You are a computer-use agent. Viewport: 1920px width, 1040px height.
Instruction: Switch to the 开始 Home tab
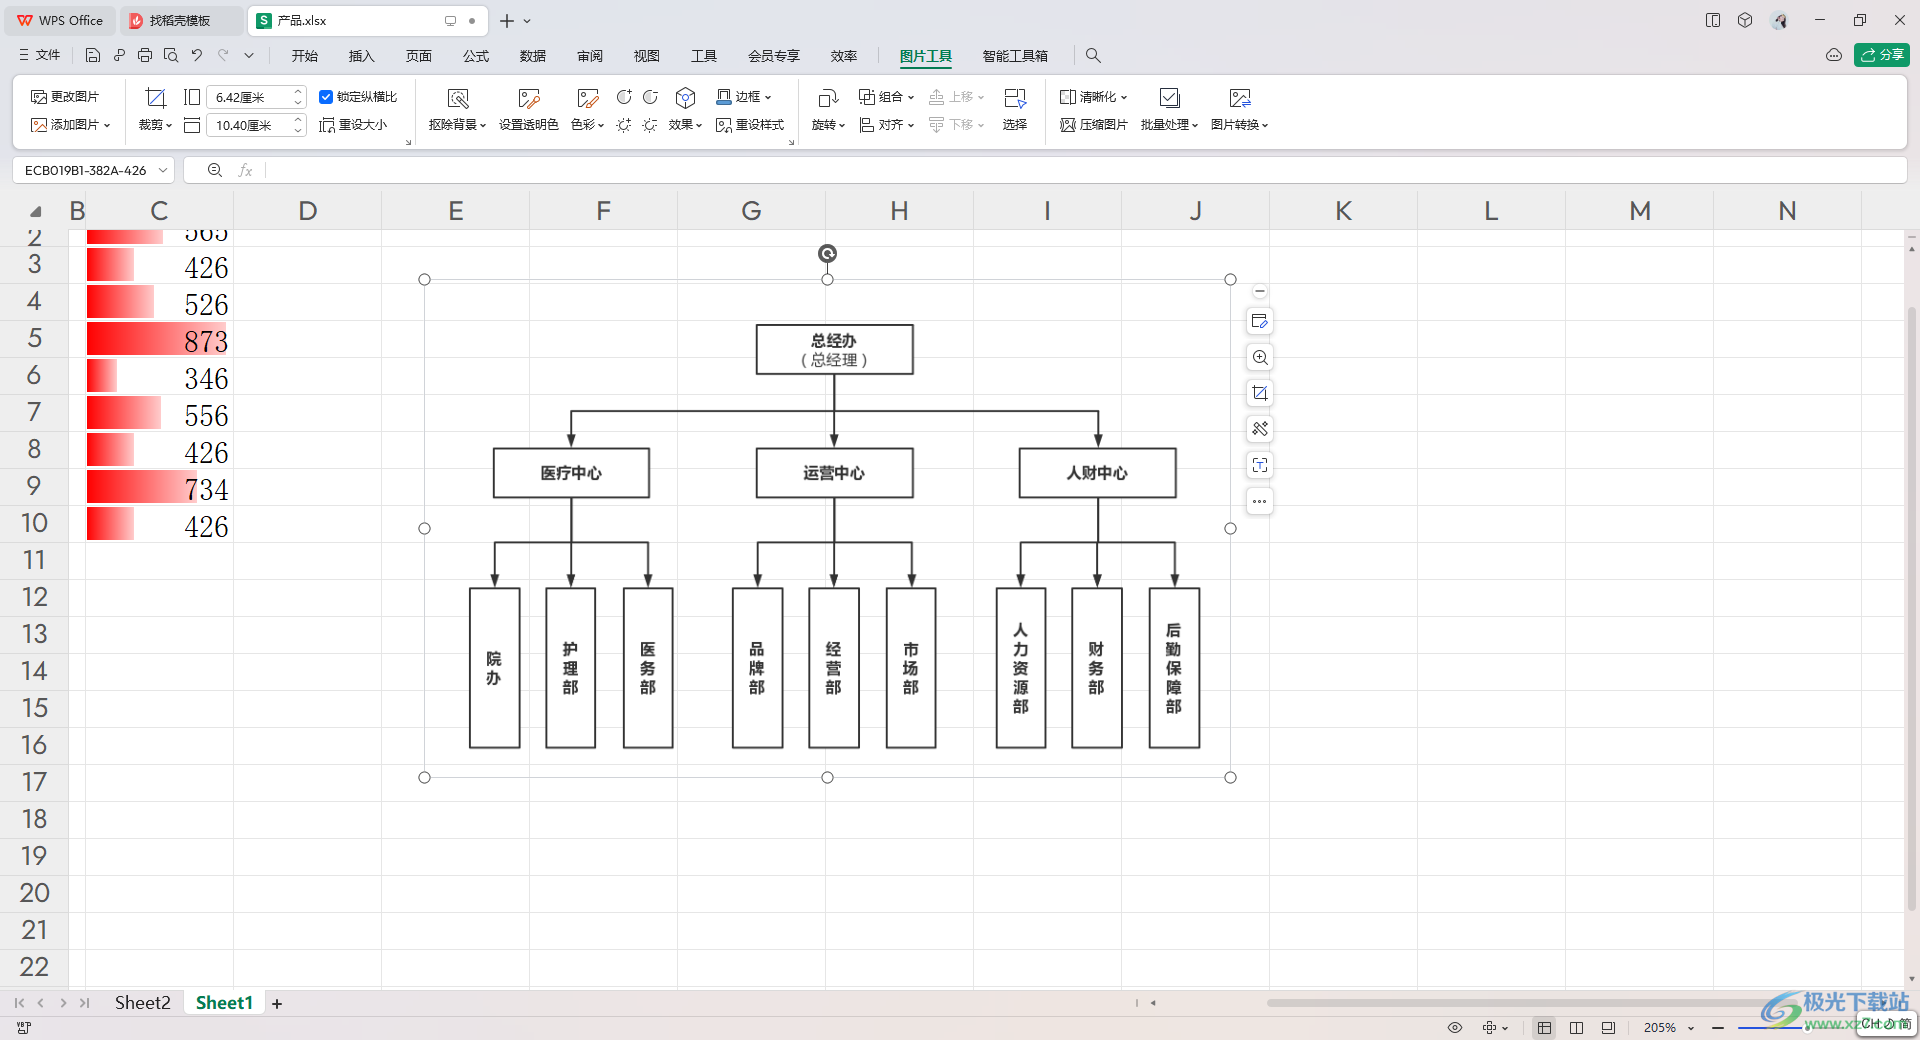[x=305, y=56]
